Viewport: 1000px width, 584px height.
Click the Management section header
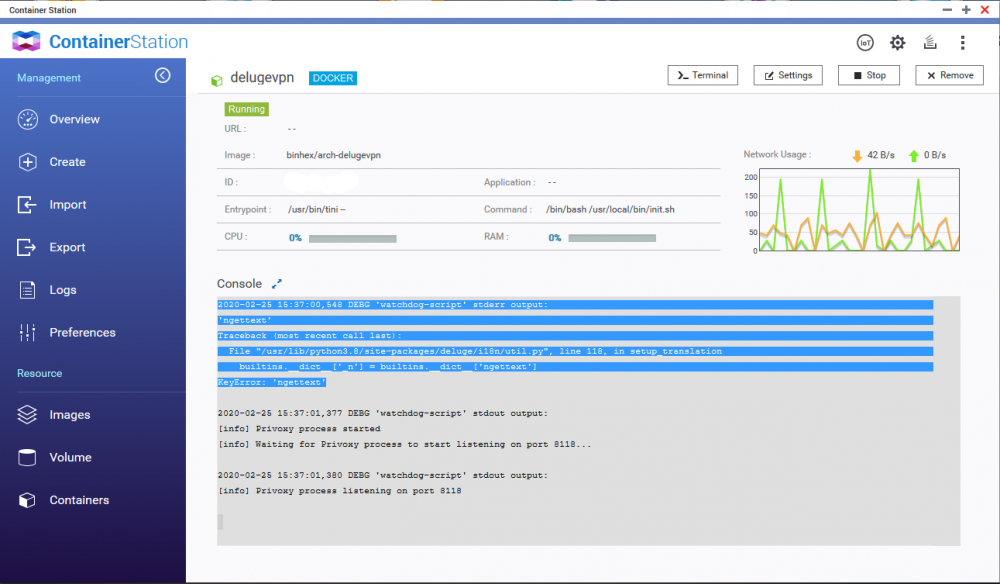coord(49,78)
